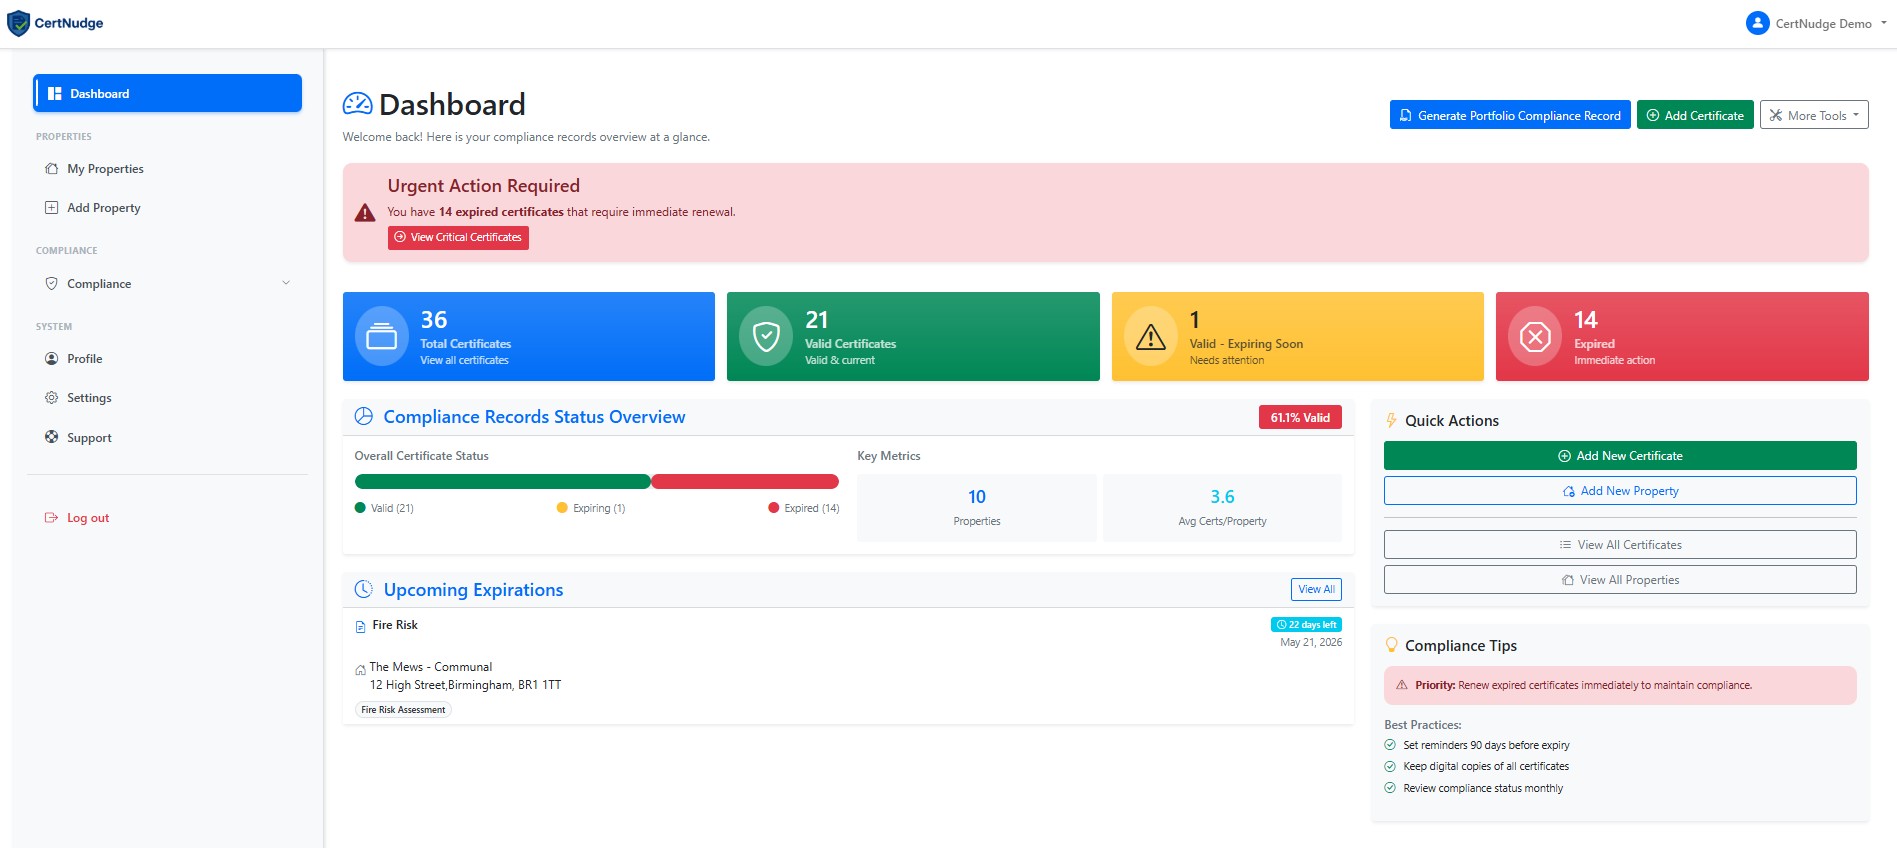The width and height of the screenshot is (1897, 848).
Task: Click the Compliance shield icon in sidebar
Action: (51, 283)
